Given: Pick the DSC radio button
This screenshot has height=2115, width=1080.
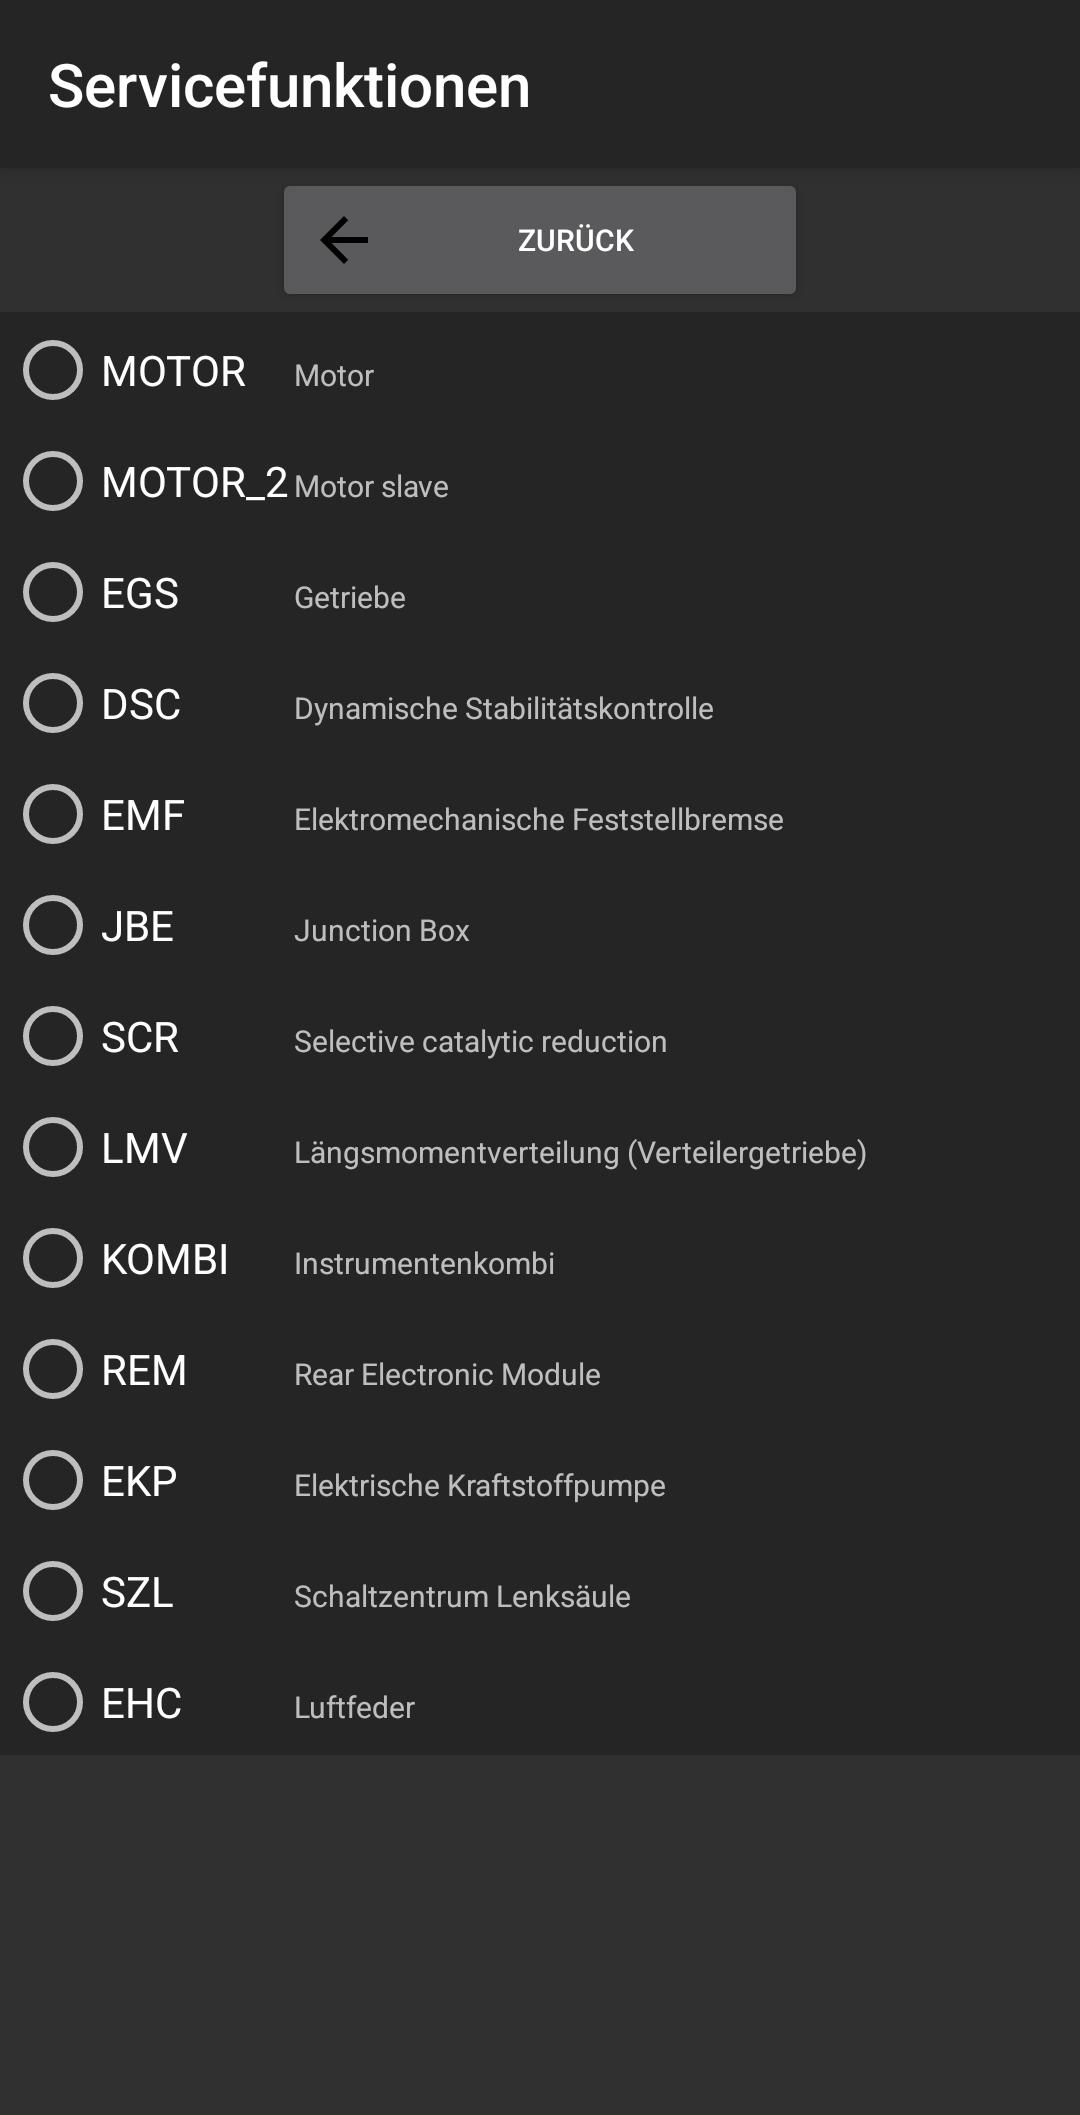Looking at the screenshot, I should click(x=53, y=703).
